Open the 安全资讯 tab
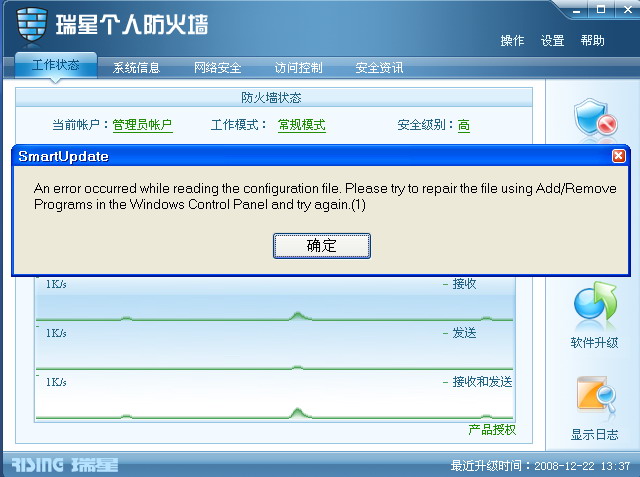The height and width of the screenshot is (477, 640). 379,67
